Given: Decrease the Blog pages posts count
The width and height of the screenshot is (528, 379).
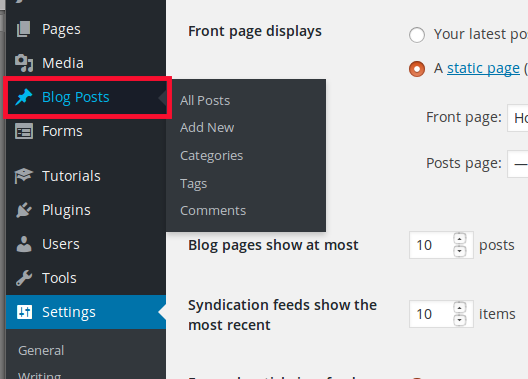Looking at the screenshot, I should pos(460,251).
